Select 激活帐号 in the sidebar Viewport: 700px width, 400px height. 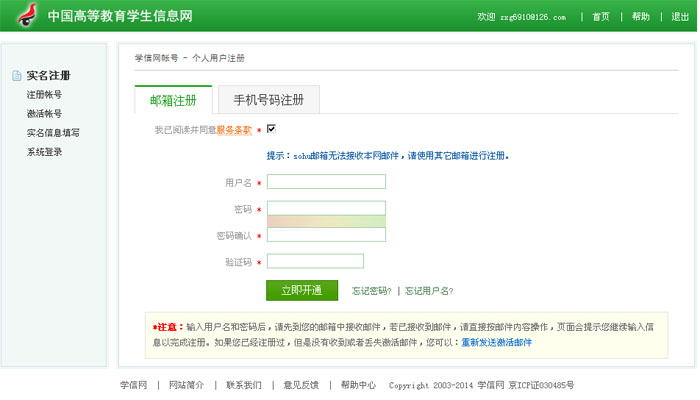coord(44,114)
